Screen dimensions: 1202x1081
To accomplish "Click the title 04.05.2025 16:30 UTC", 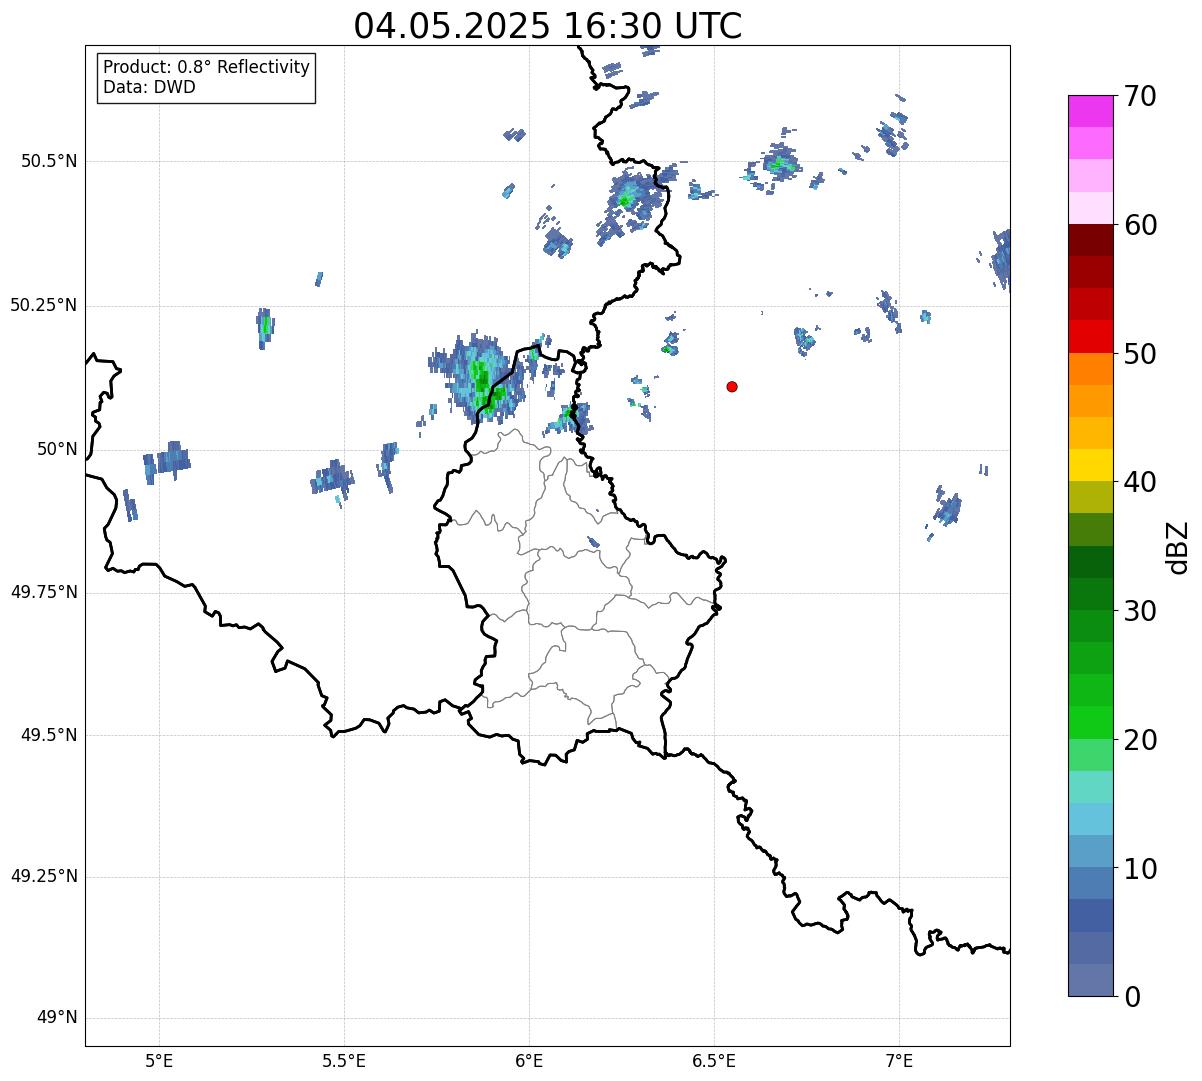I will coord(548,26).
